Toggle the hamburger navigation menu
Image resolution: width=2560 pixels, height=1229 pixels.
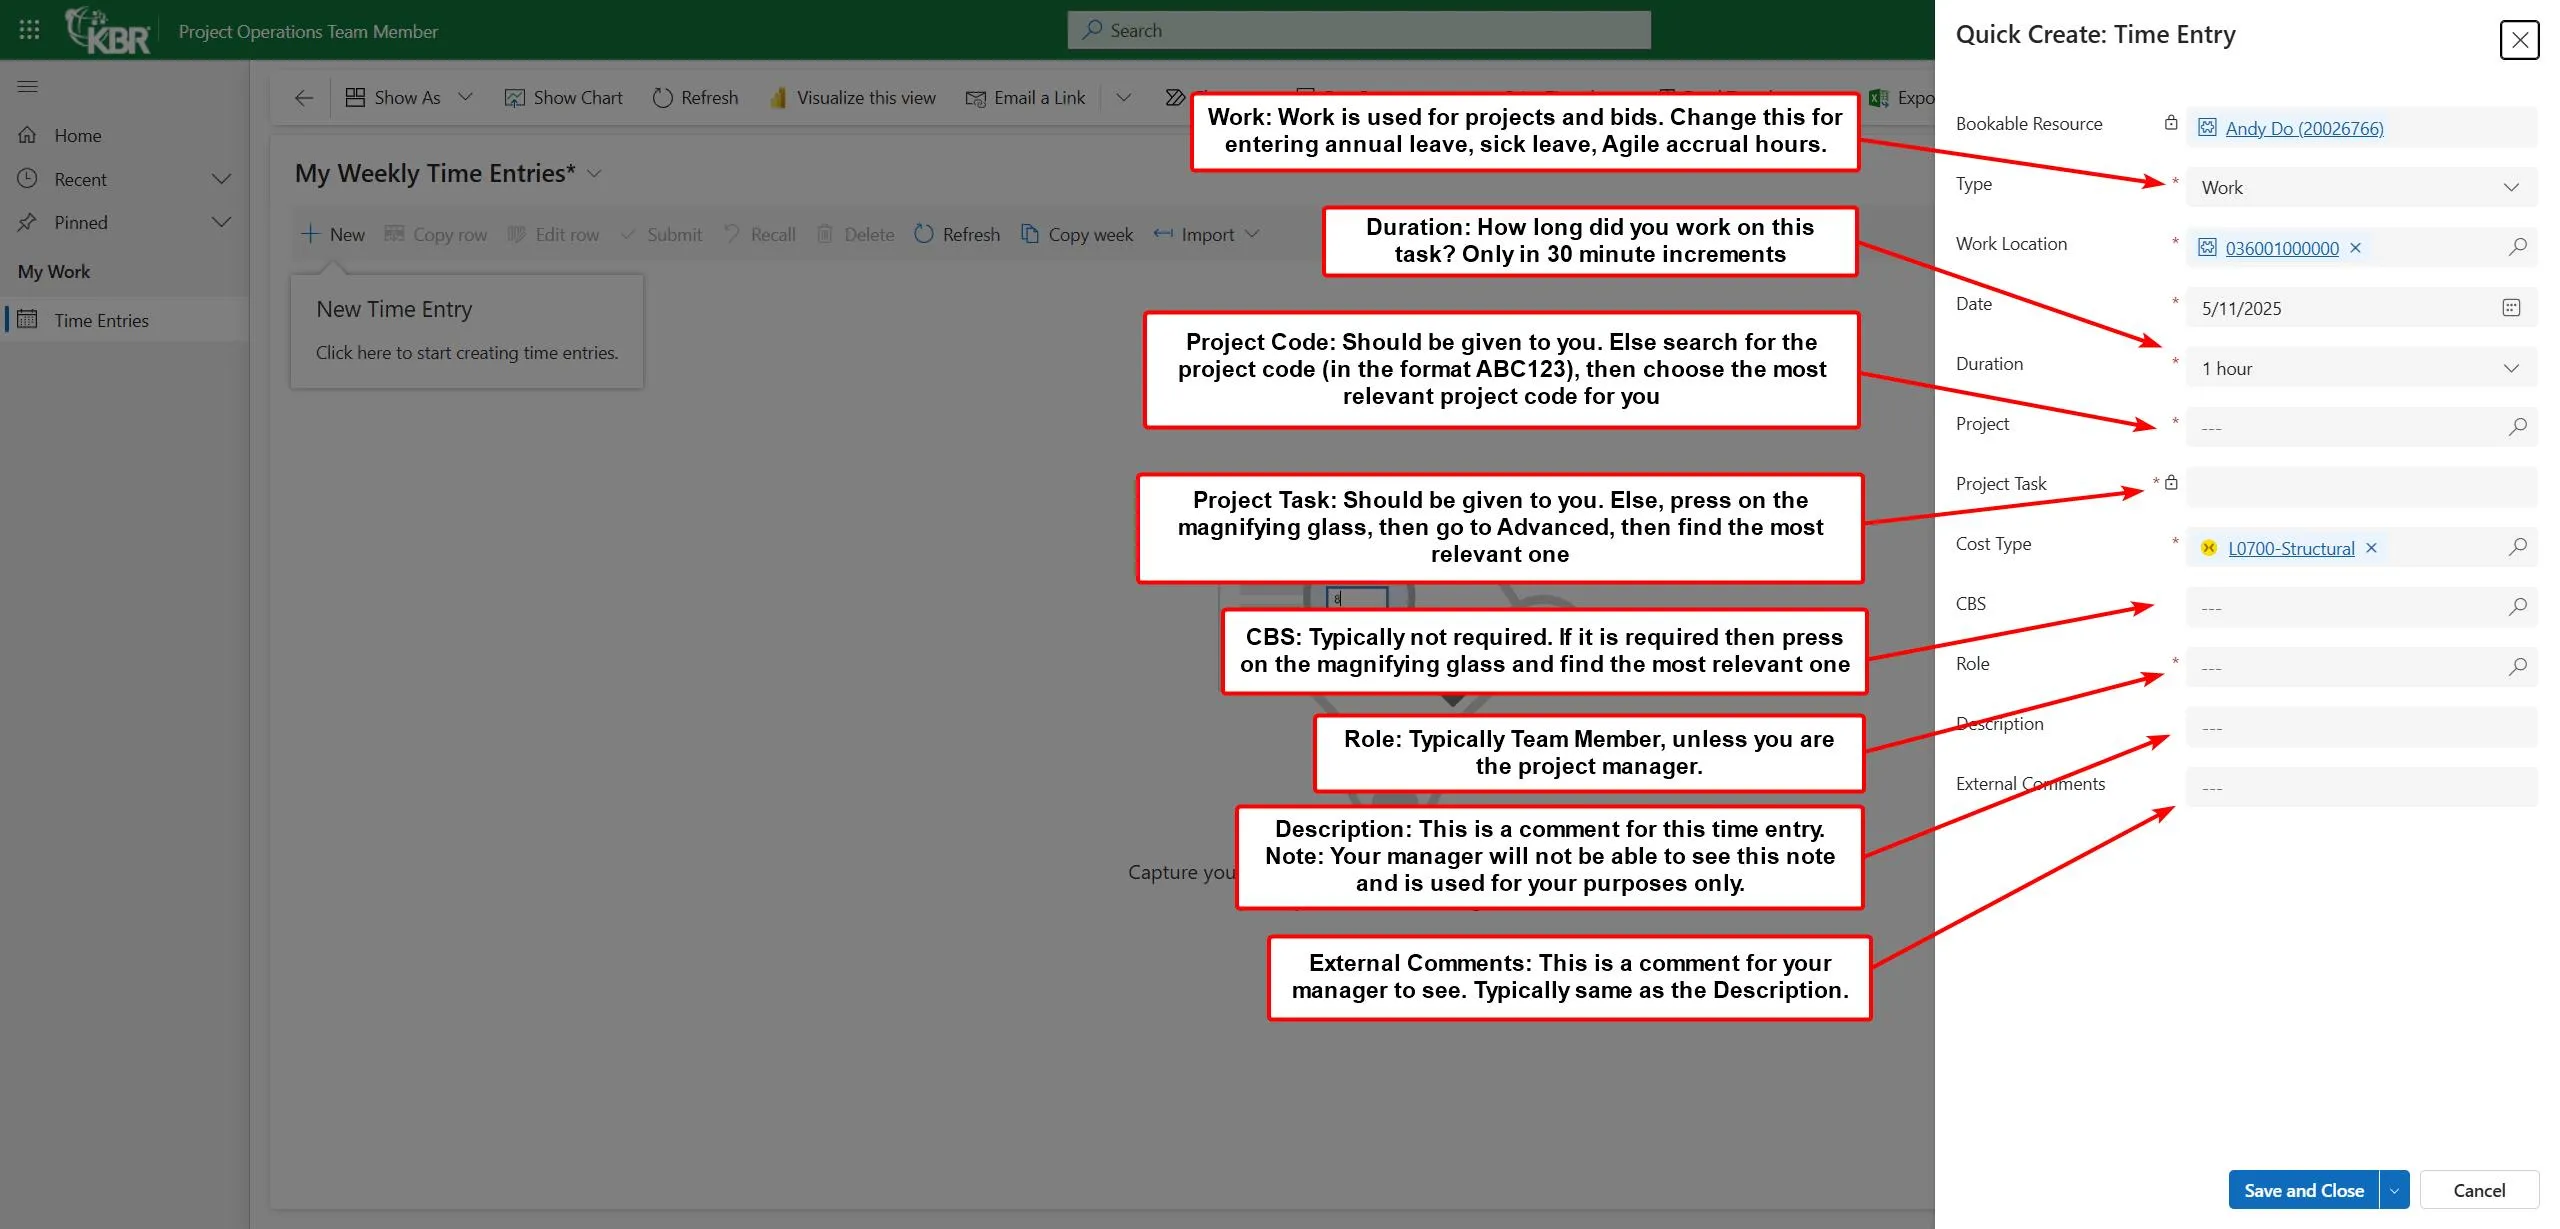pos(28,87)
